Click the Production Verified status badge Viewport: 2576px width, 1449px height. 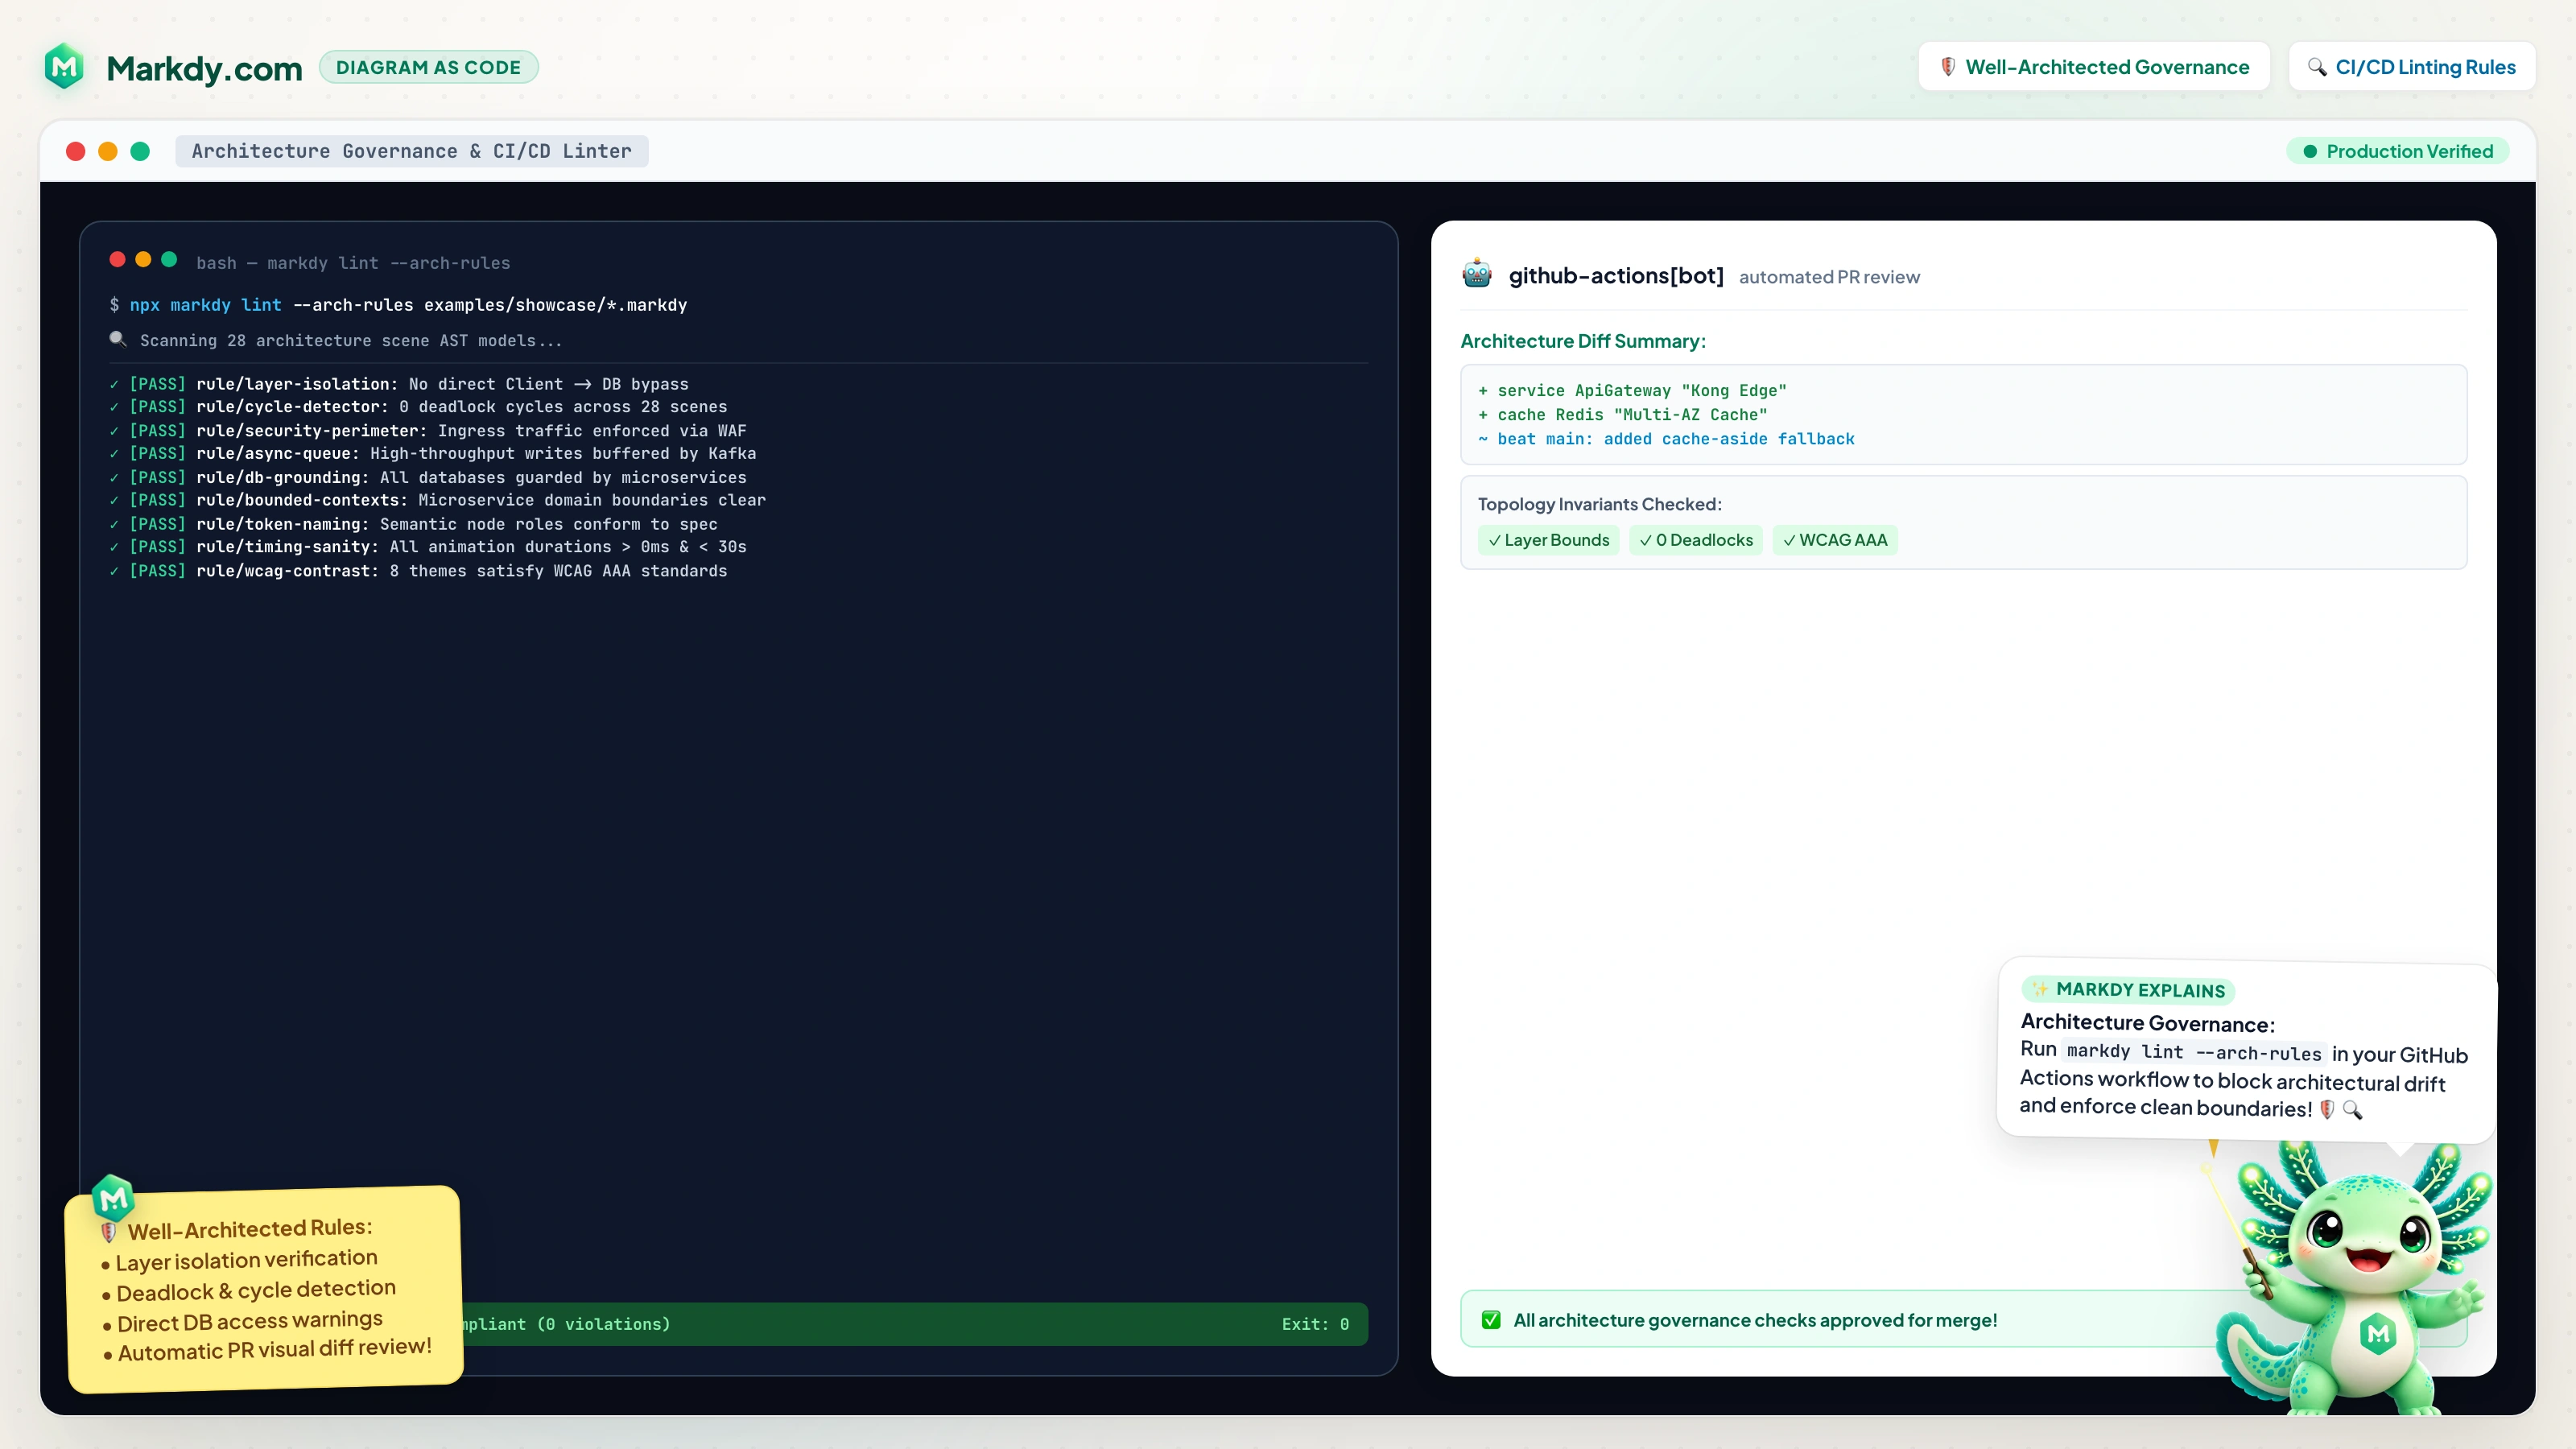pyautogui.click(x=2397, y=151)
